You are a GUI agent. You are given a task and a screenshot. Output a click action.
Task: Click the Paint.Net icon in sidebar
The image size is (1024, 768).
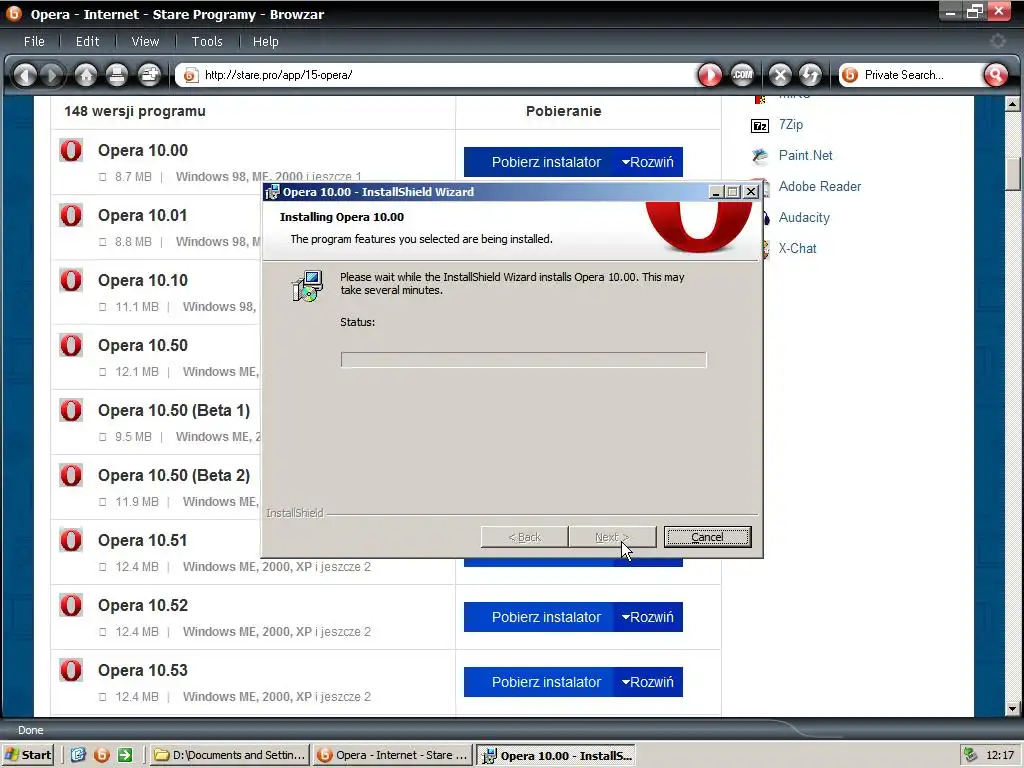(x=760, y=155)
